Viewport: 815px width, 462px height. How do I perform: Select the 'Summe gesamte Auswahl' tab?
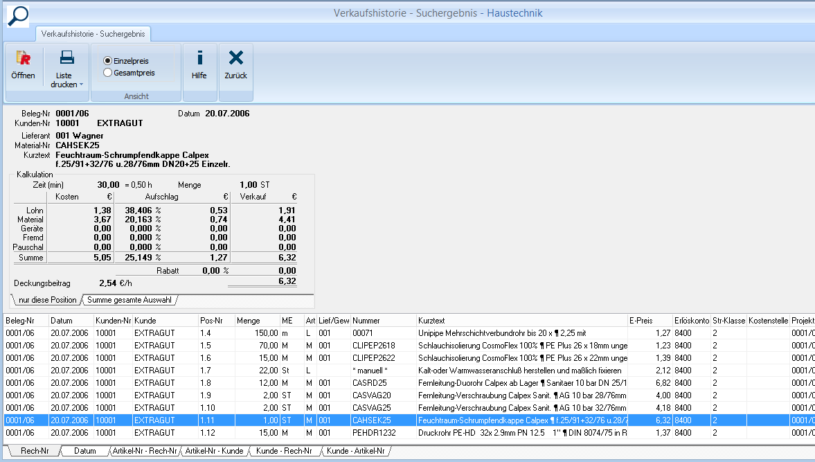point(129,300)
